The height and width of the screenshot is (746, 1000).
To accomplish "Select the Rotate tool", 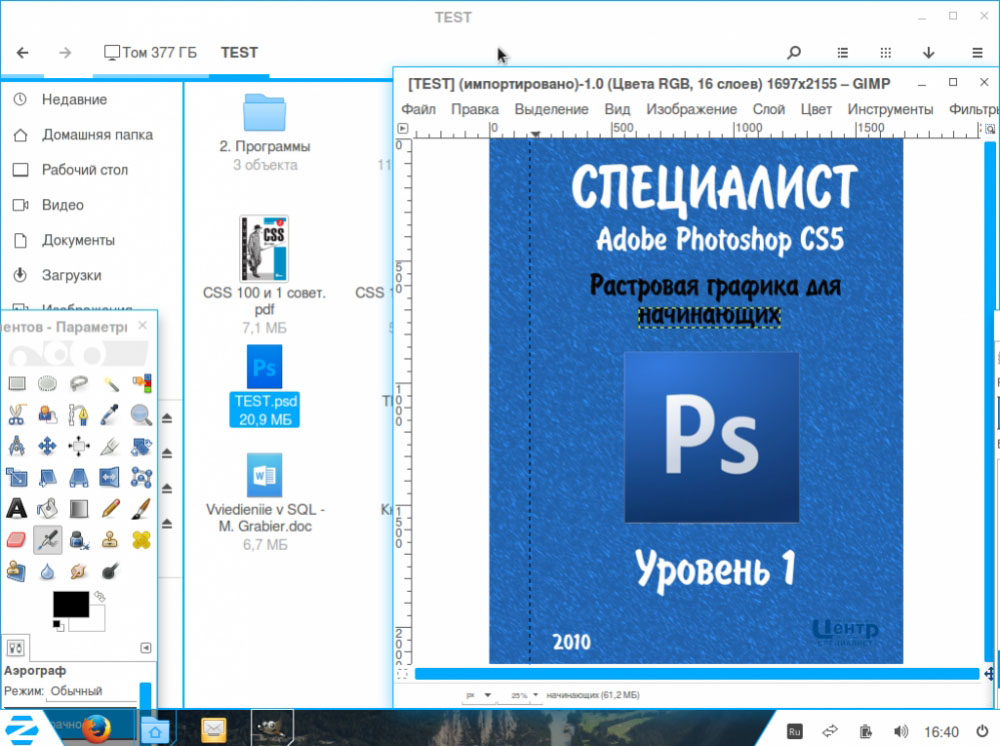I will click(142, 446).
